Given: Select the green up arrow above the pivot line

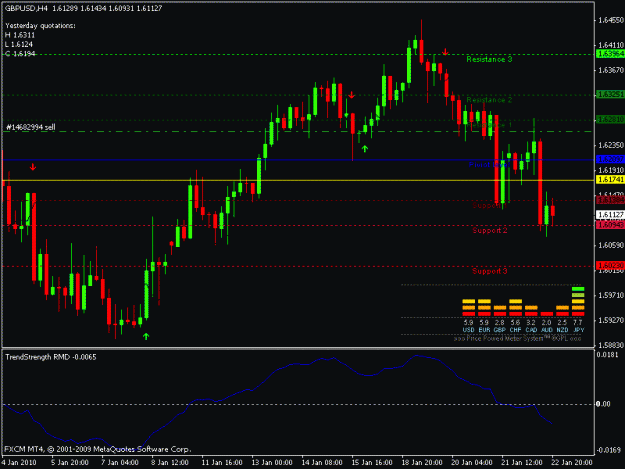Looking at the screenshot, I should [364, 149].
